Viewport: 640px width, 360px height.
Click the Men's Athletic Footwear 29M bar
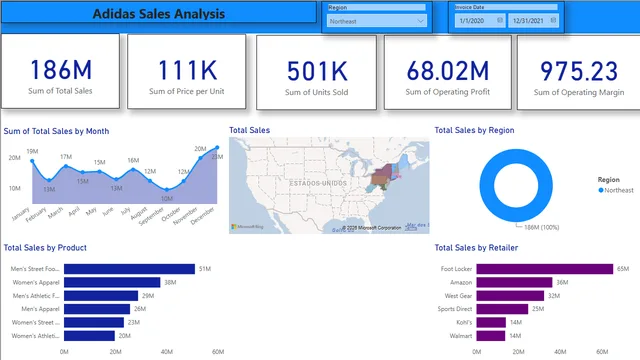click(x=101, y=296)
